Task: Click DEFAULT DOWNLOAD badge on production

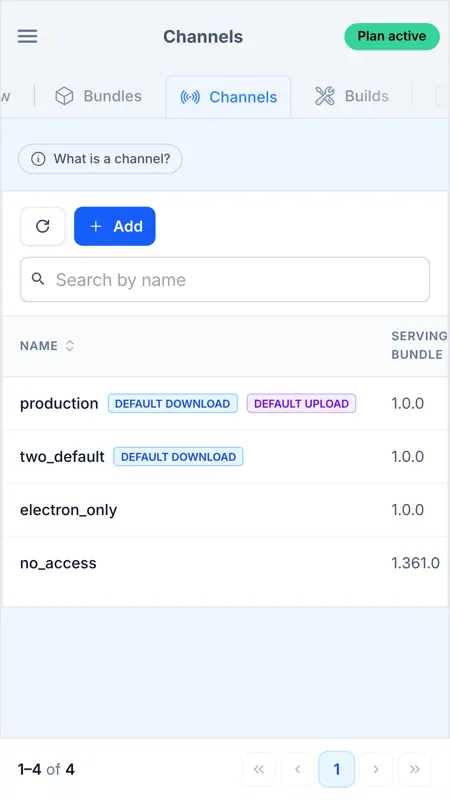Action: pos(172,404)
